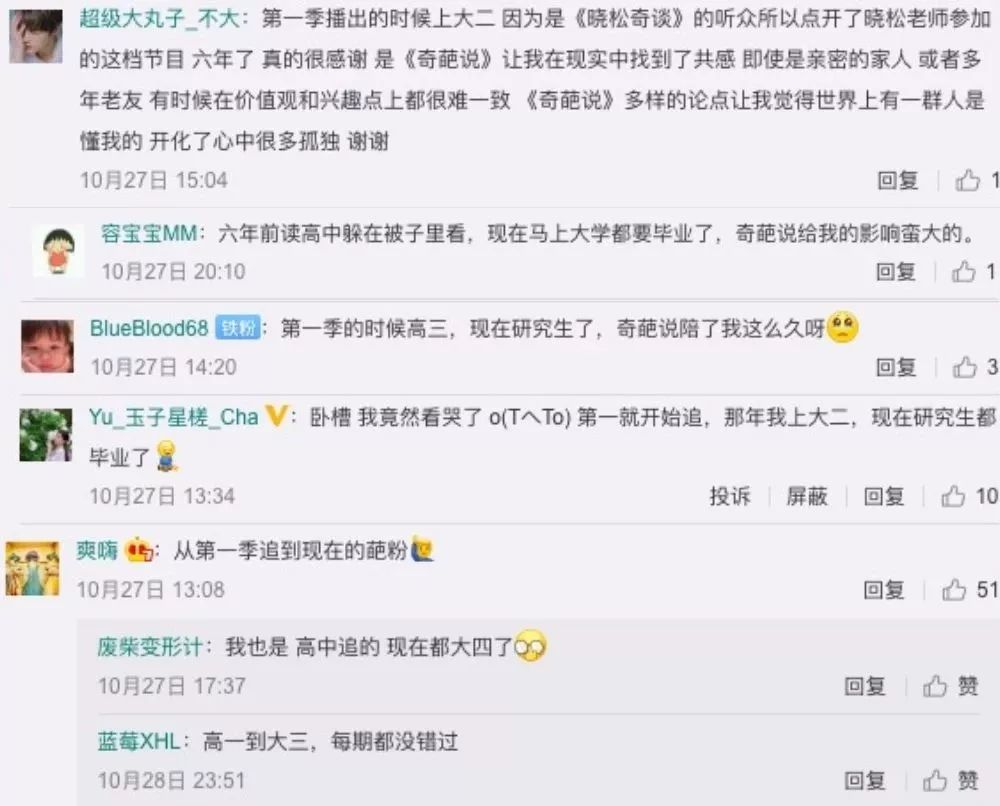Click the yellow V verified badge
Image resolution: width=1000 pixels, height=806 pixels.
[276, 416]
